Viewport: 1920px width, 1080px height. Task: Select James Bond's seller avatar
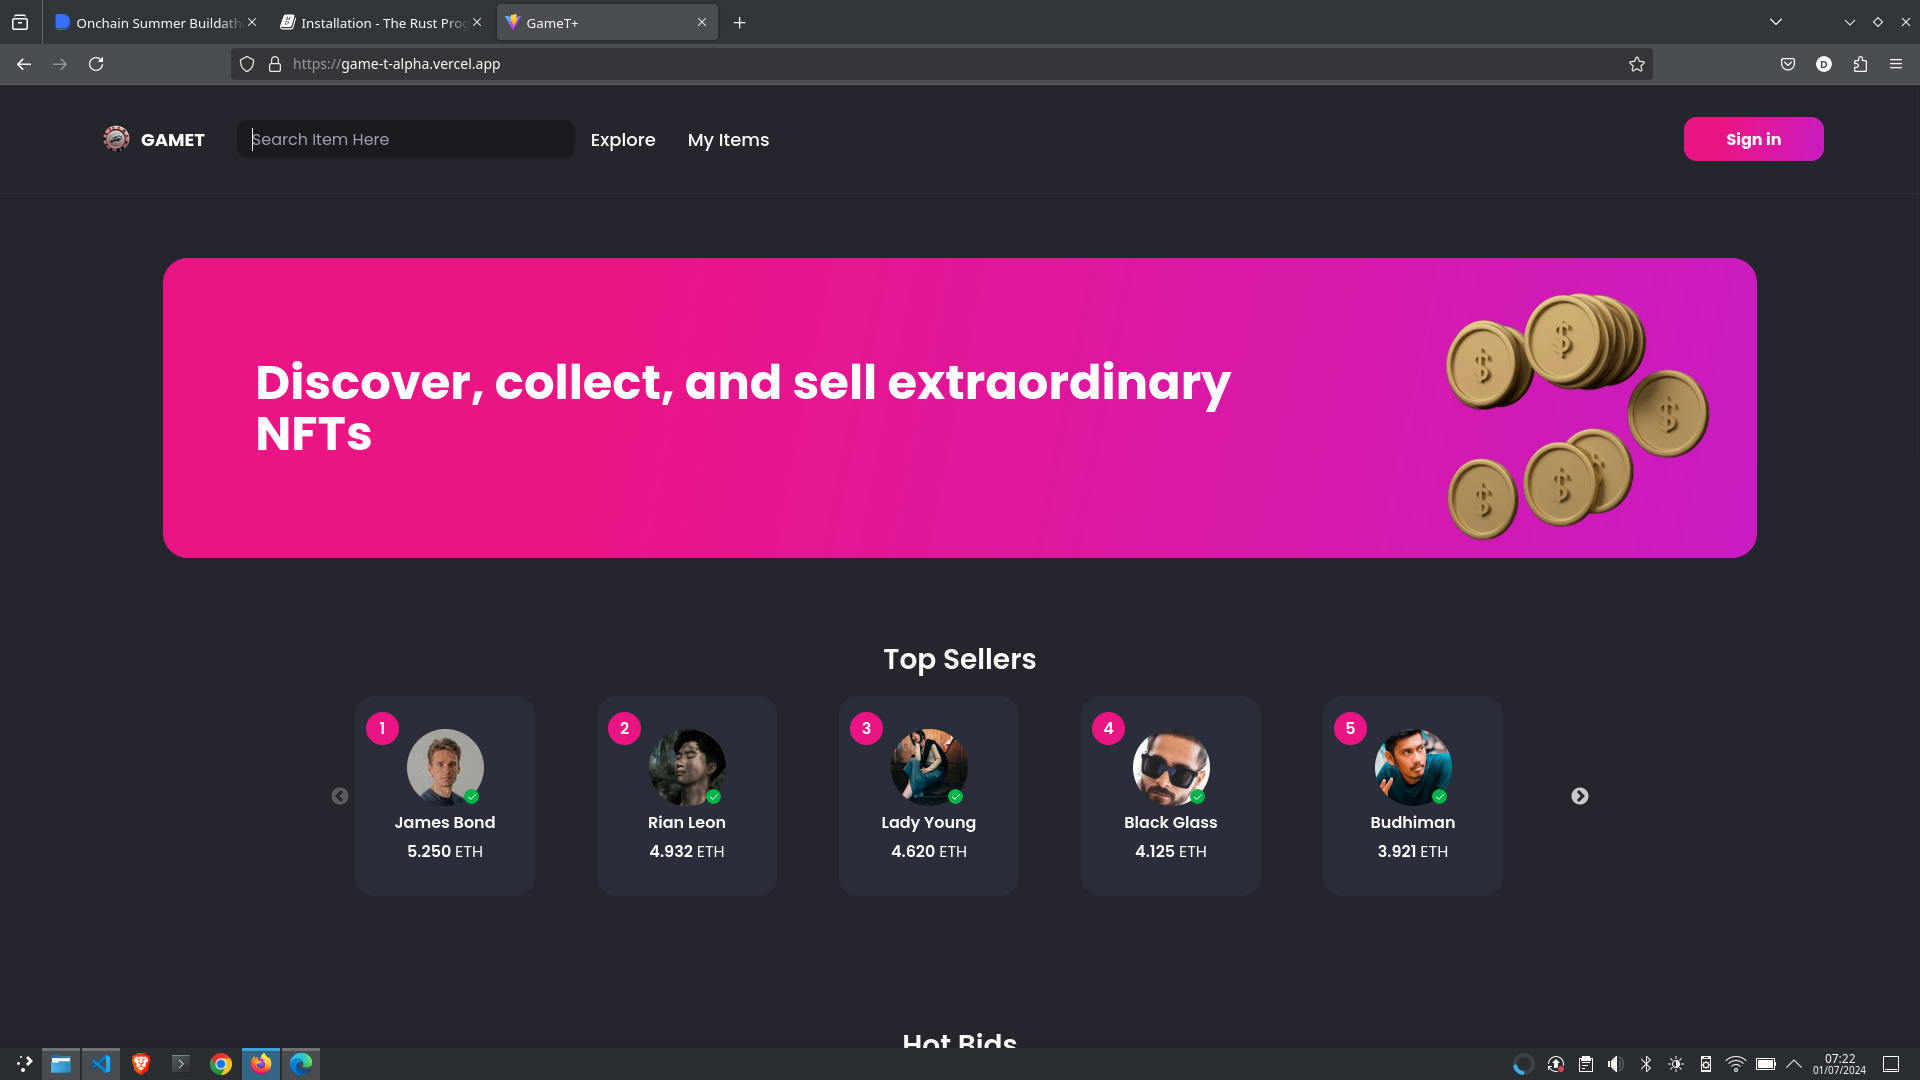pyautogui.click(x=445, y=767)
